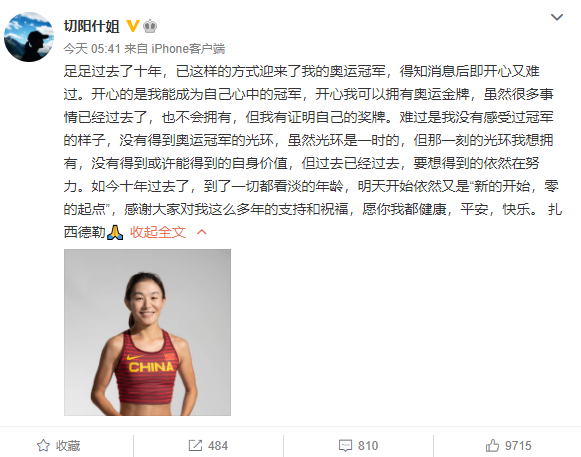Collapse post with 收起全文
The height and width of the screenshot is (457, 581).
coord(158,232)
